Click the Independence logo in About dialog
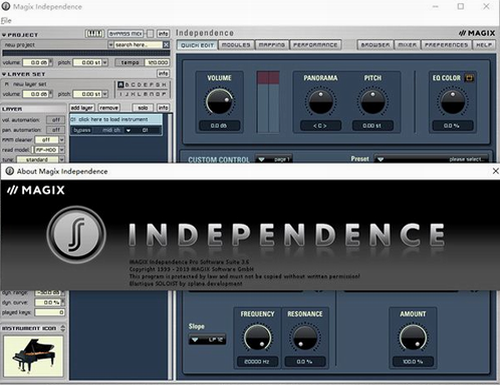 (76, 234)
